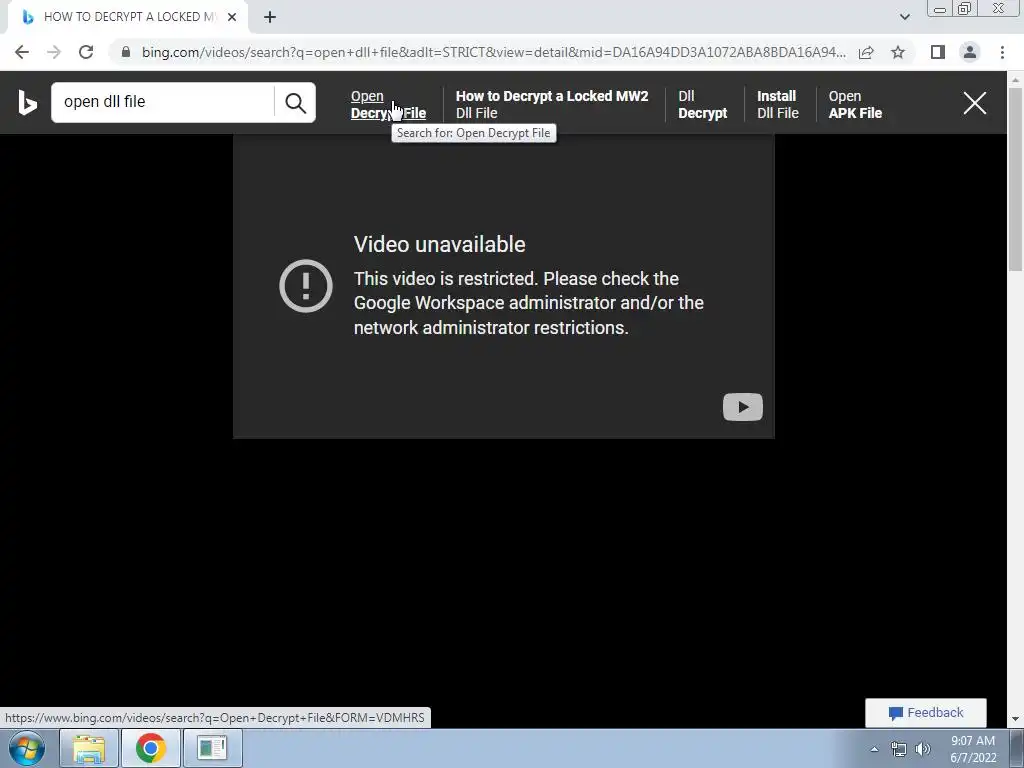1024x768 pixels.
Task: Open the network tray icon
Action: coord(899,749)
